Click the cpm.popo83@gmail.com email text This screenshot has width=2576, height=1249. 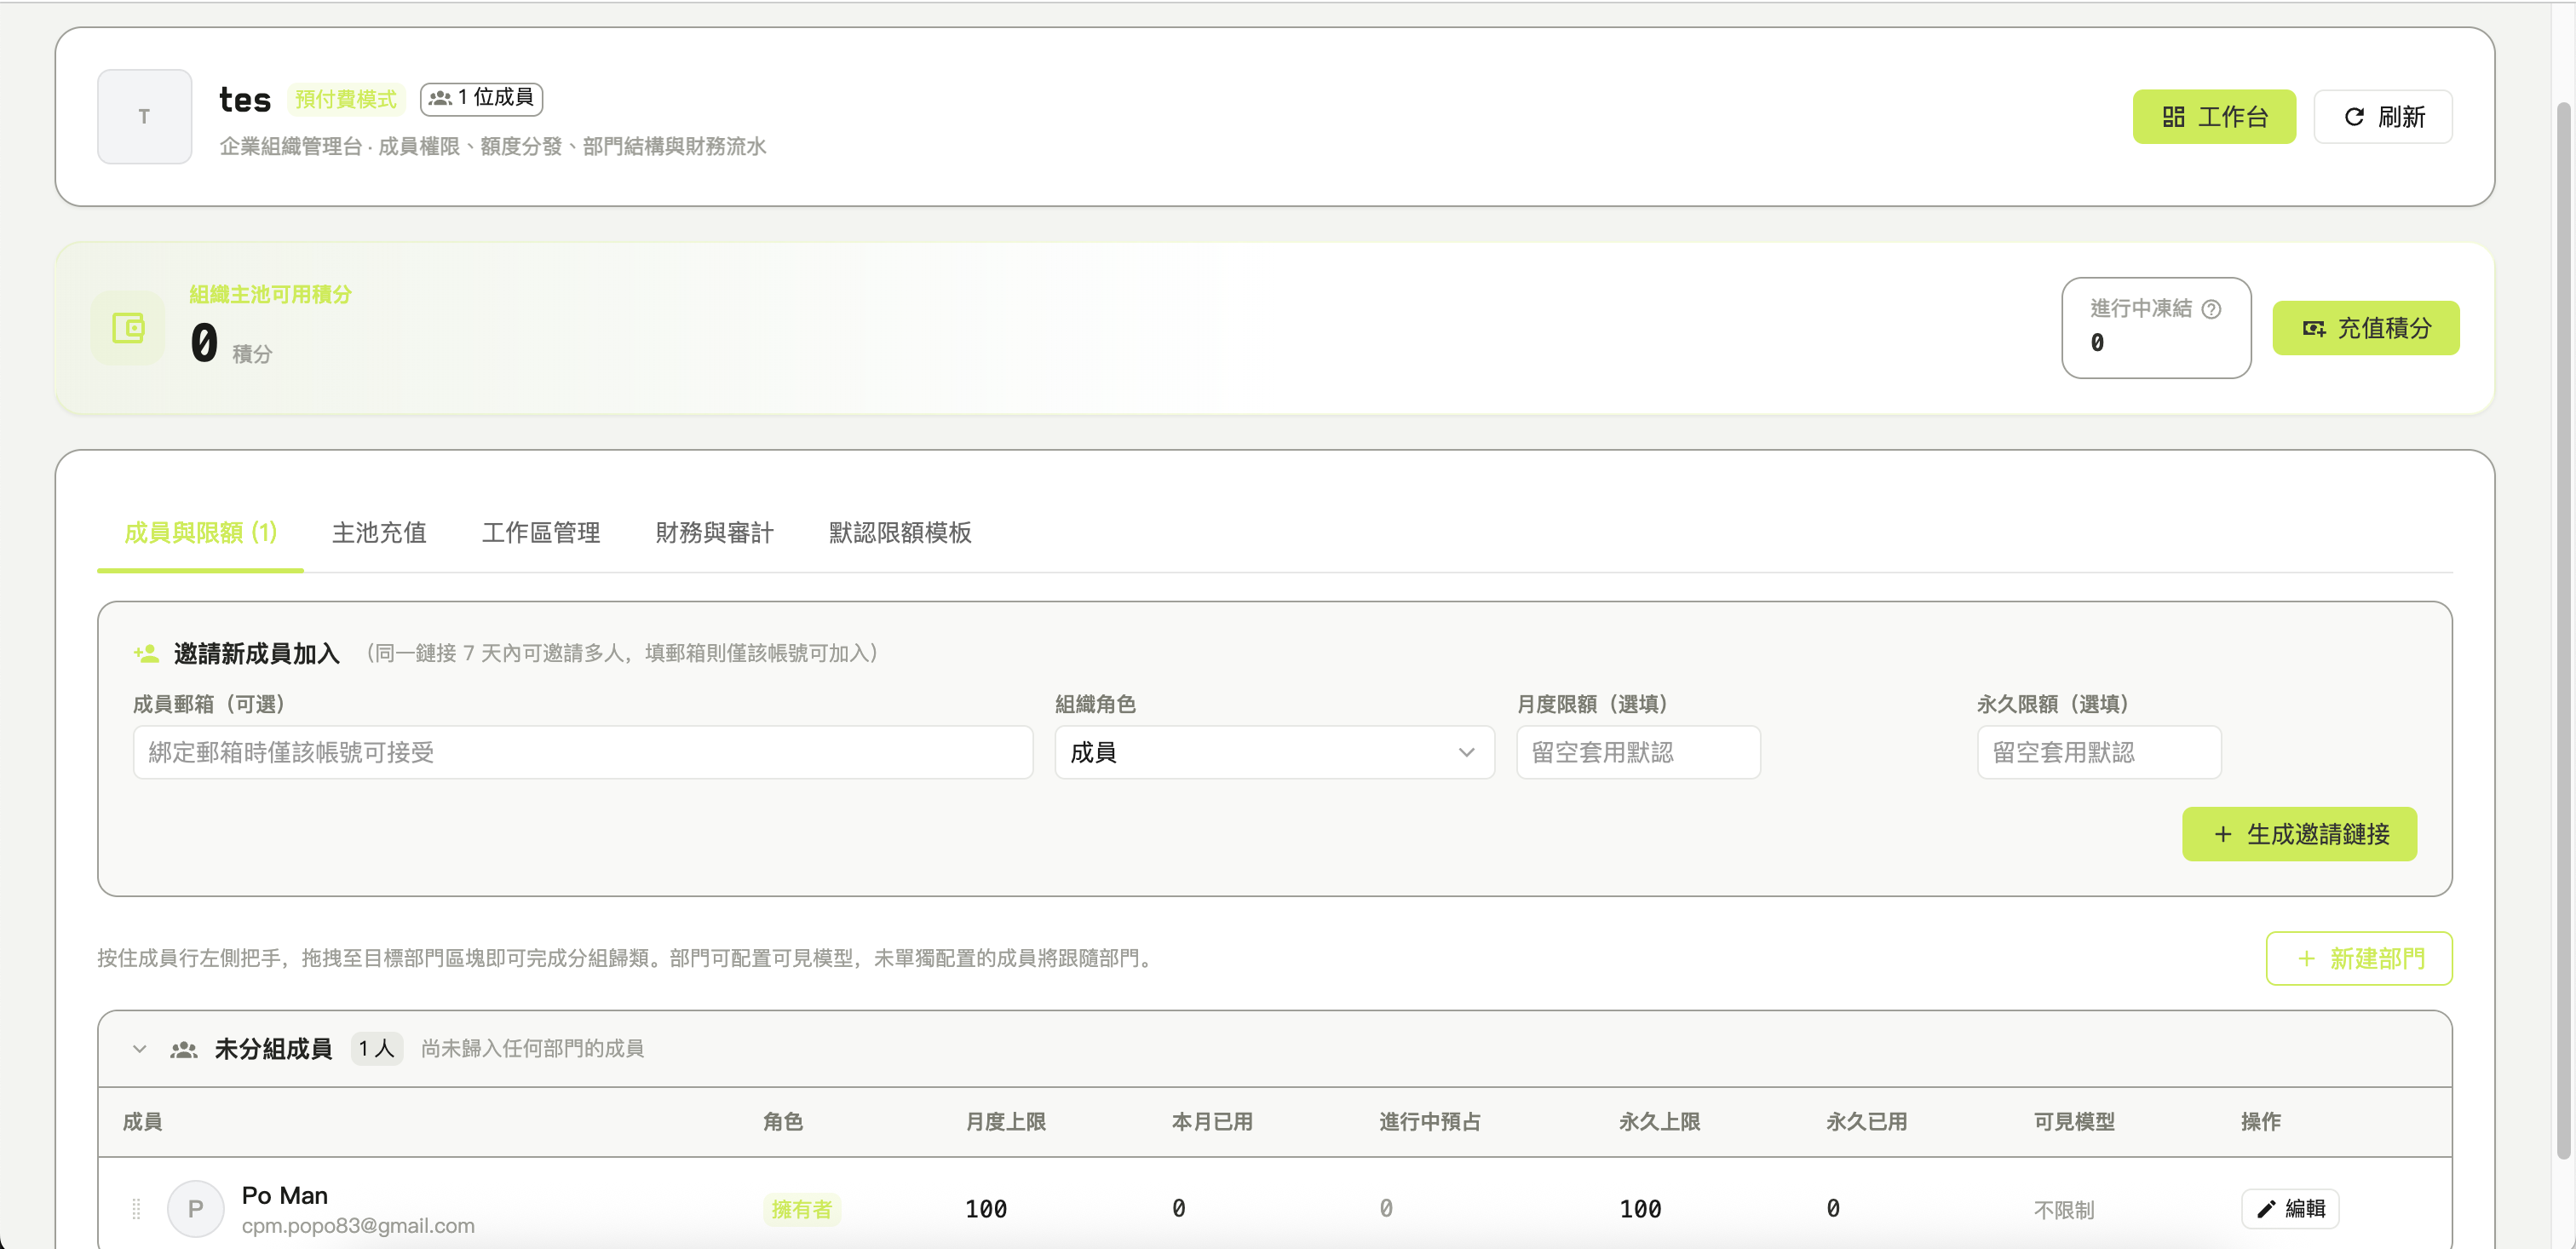(x=358, y=1226)
